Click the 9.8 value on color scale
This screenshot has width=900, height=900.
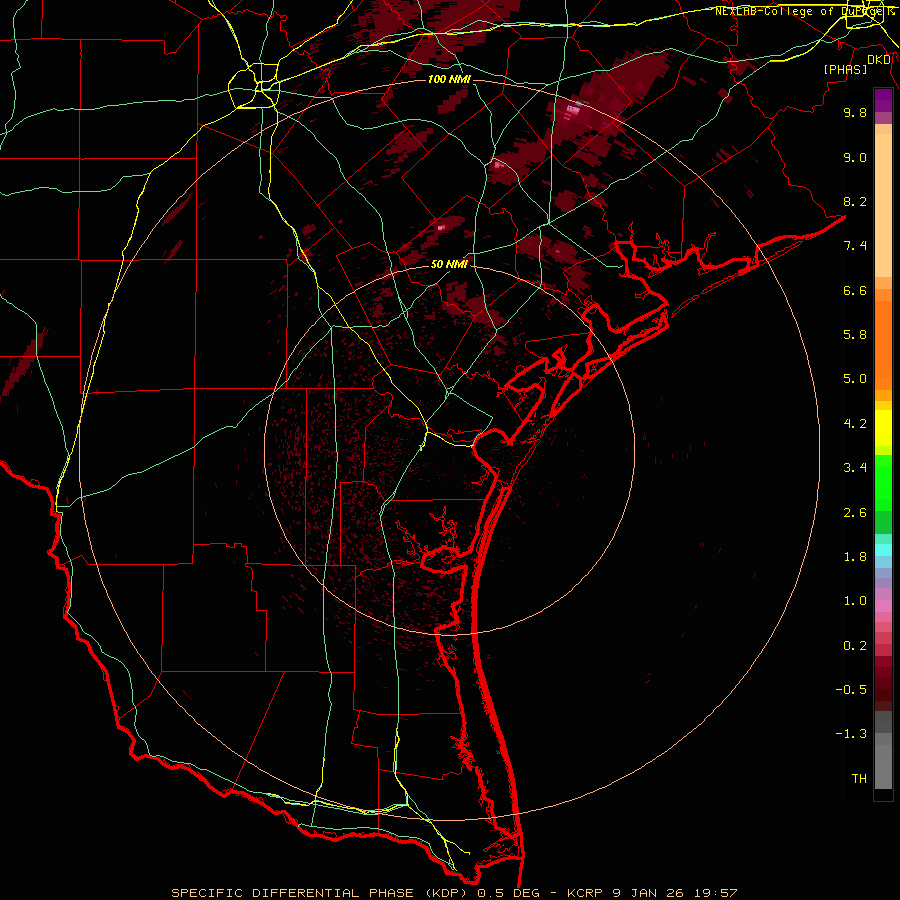[x=855, y=112]
